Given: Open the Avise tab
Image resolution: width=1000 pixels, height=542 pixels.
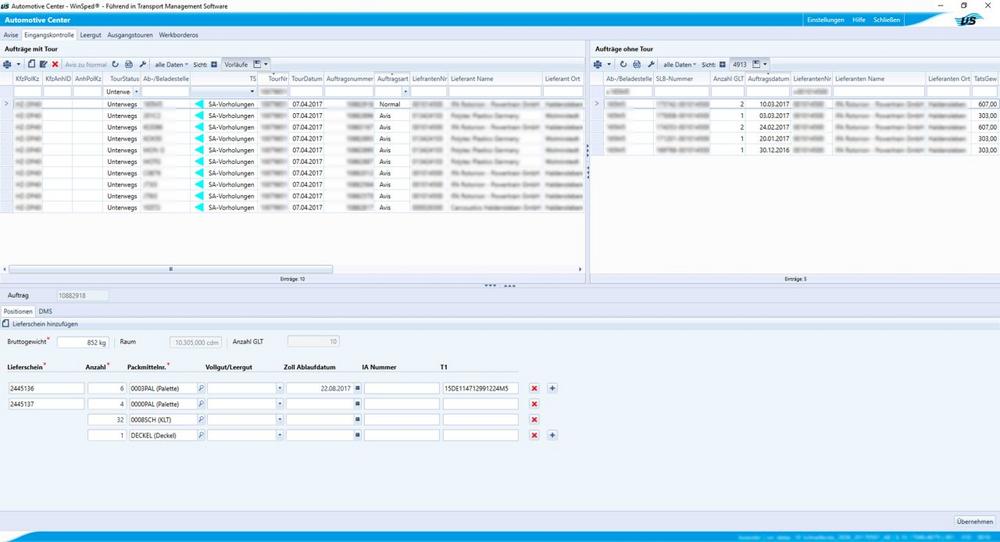Looking at the screenshot, I should click(11, 35).
